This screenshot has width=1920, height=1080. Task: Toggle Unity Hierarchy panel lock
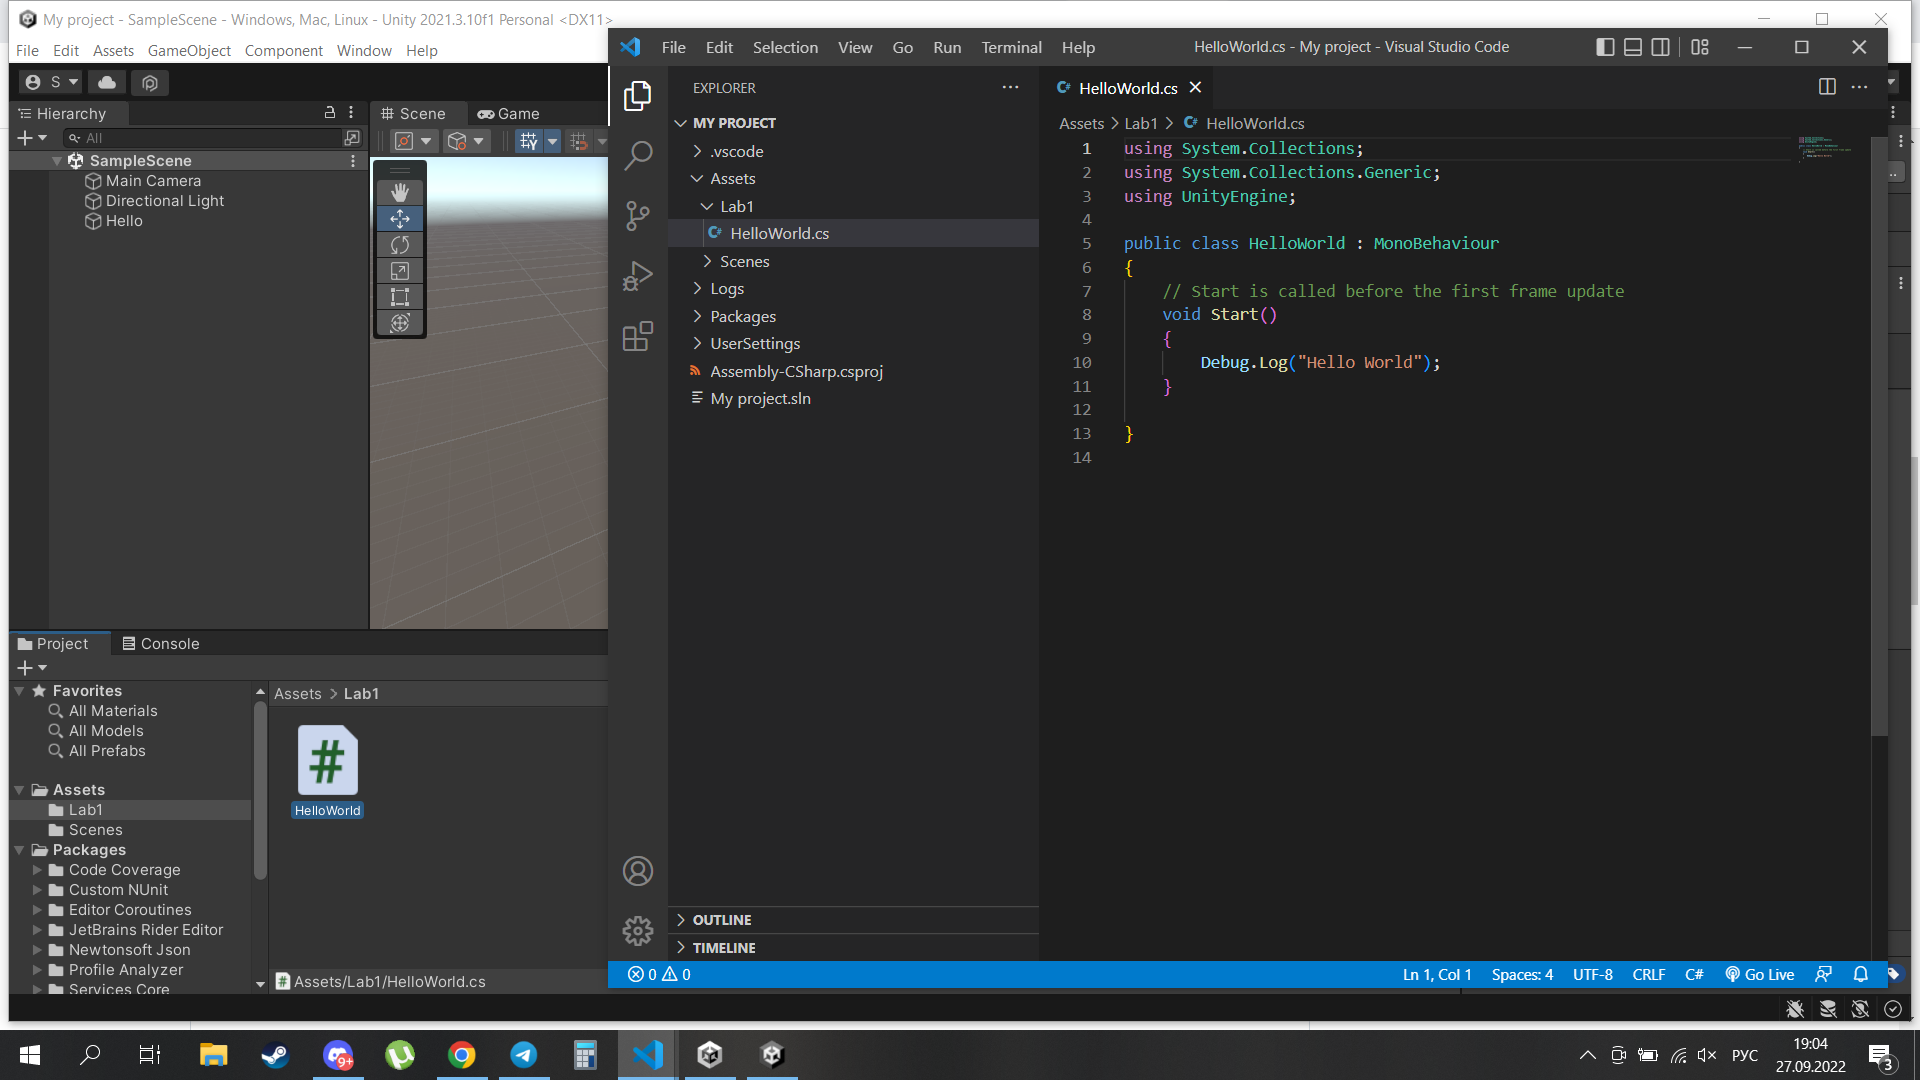330,113
